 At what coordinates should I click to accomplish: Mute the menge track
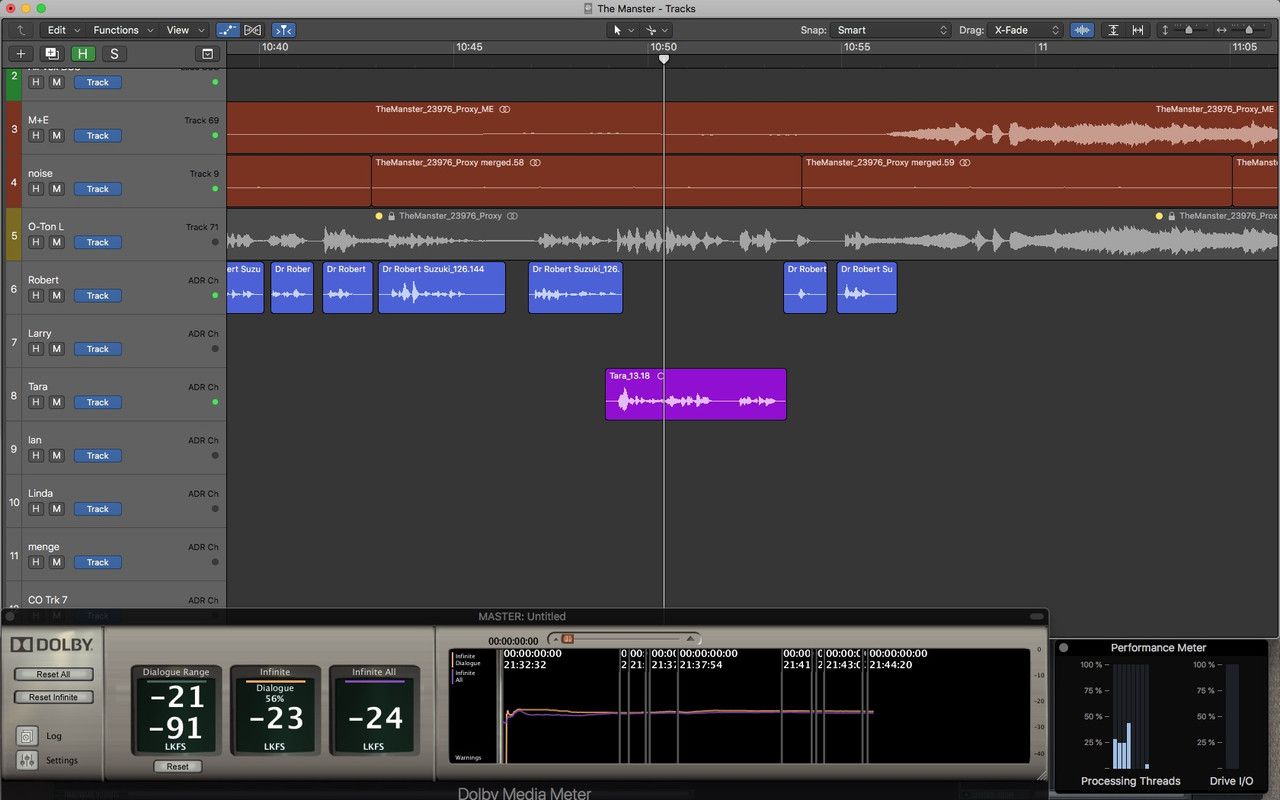click(57, 562)
